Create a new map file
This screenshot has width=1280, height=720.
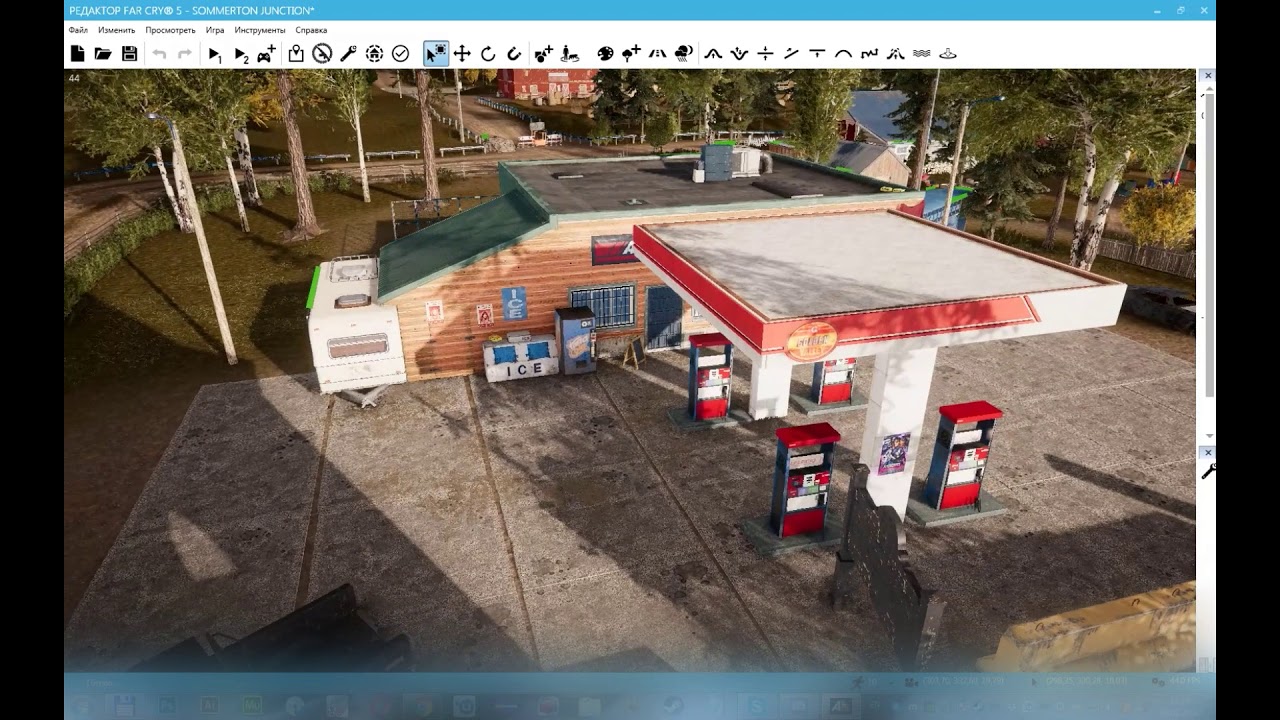[x=78, y=54]
